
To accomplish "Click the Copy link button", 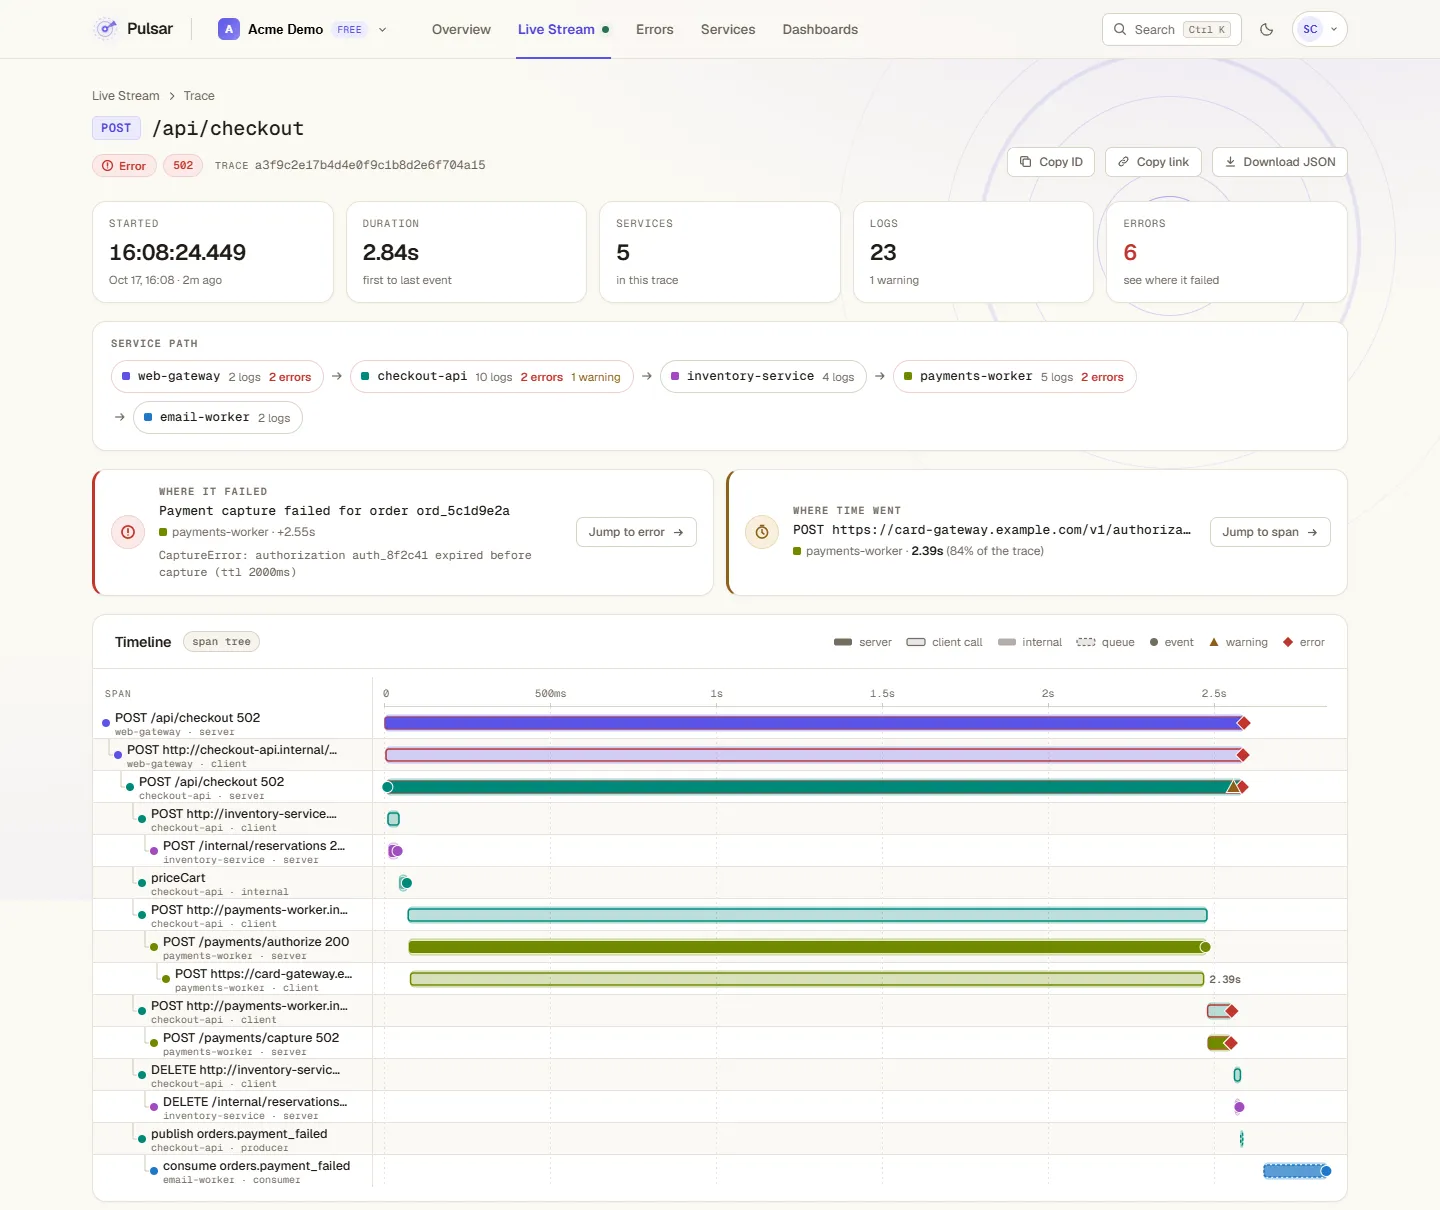I will 1153,162.
